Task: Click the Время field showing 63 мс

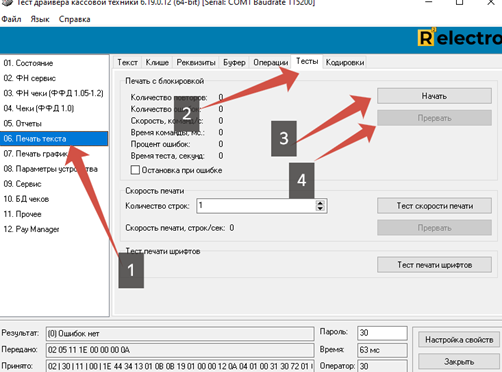Action: tap(382, 350)
